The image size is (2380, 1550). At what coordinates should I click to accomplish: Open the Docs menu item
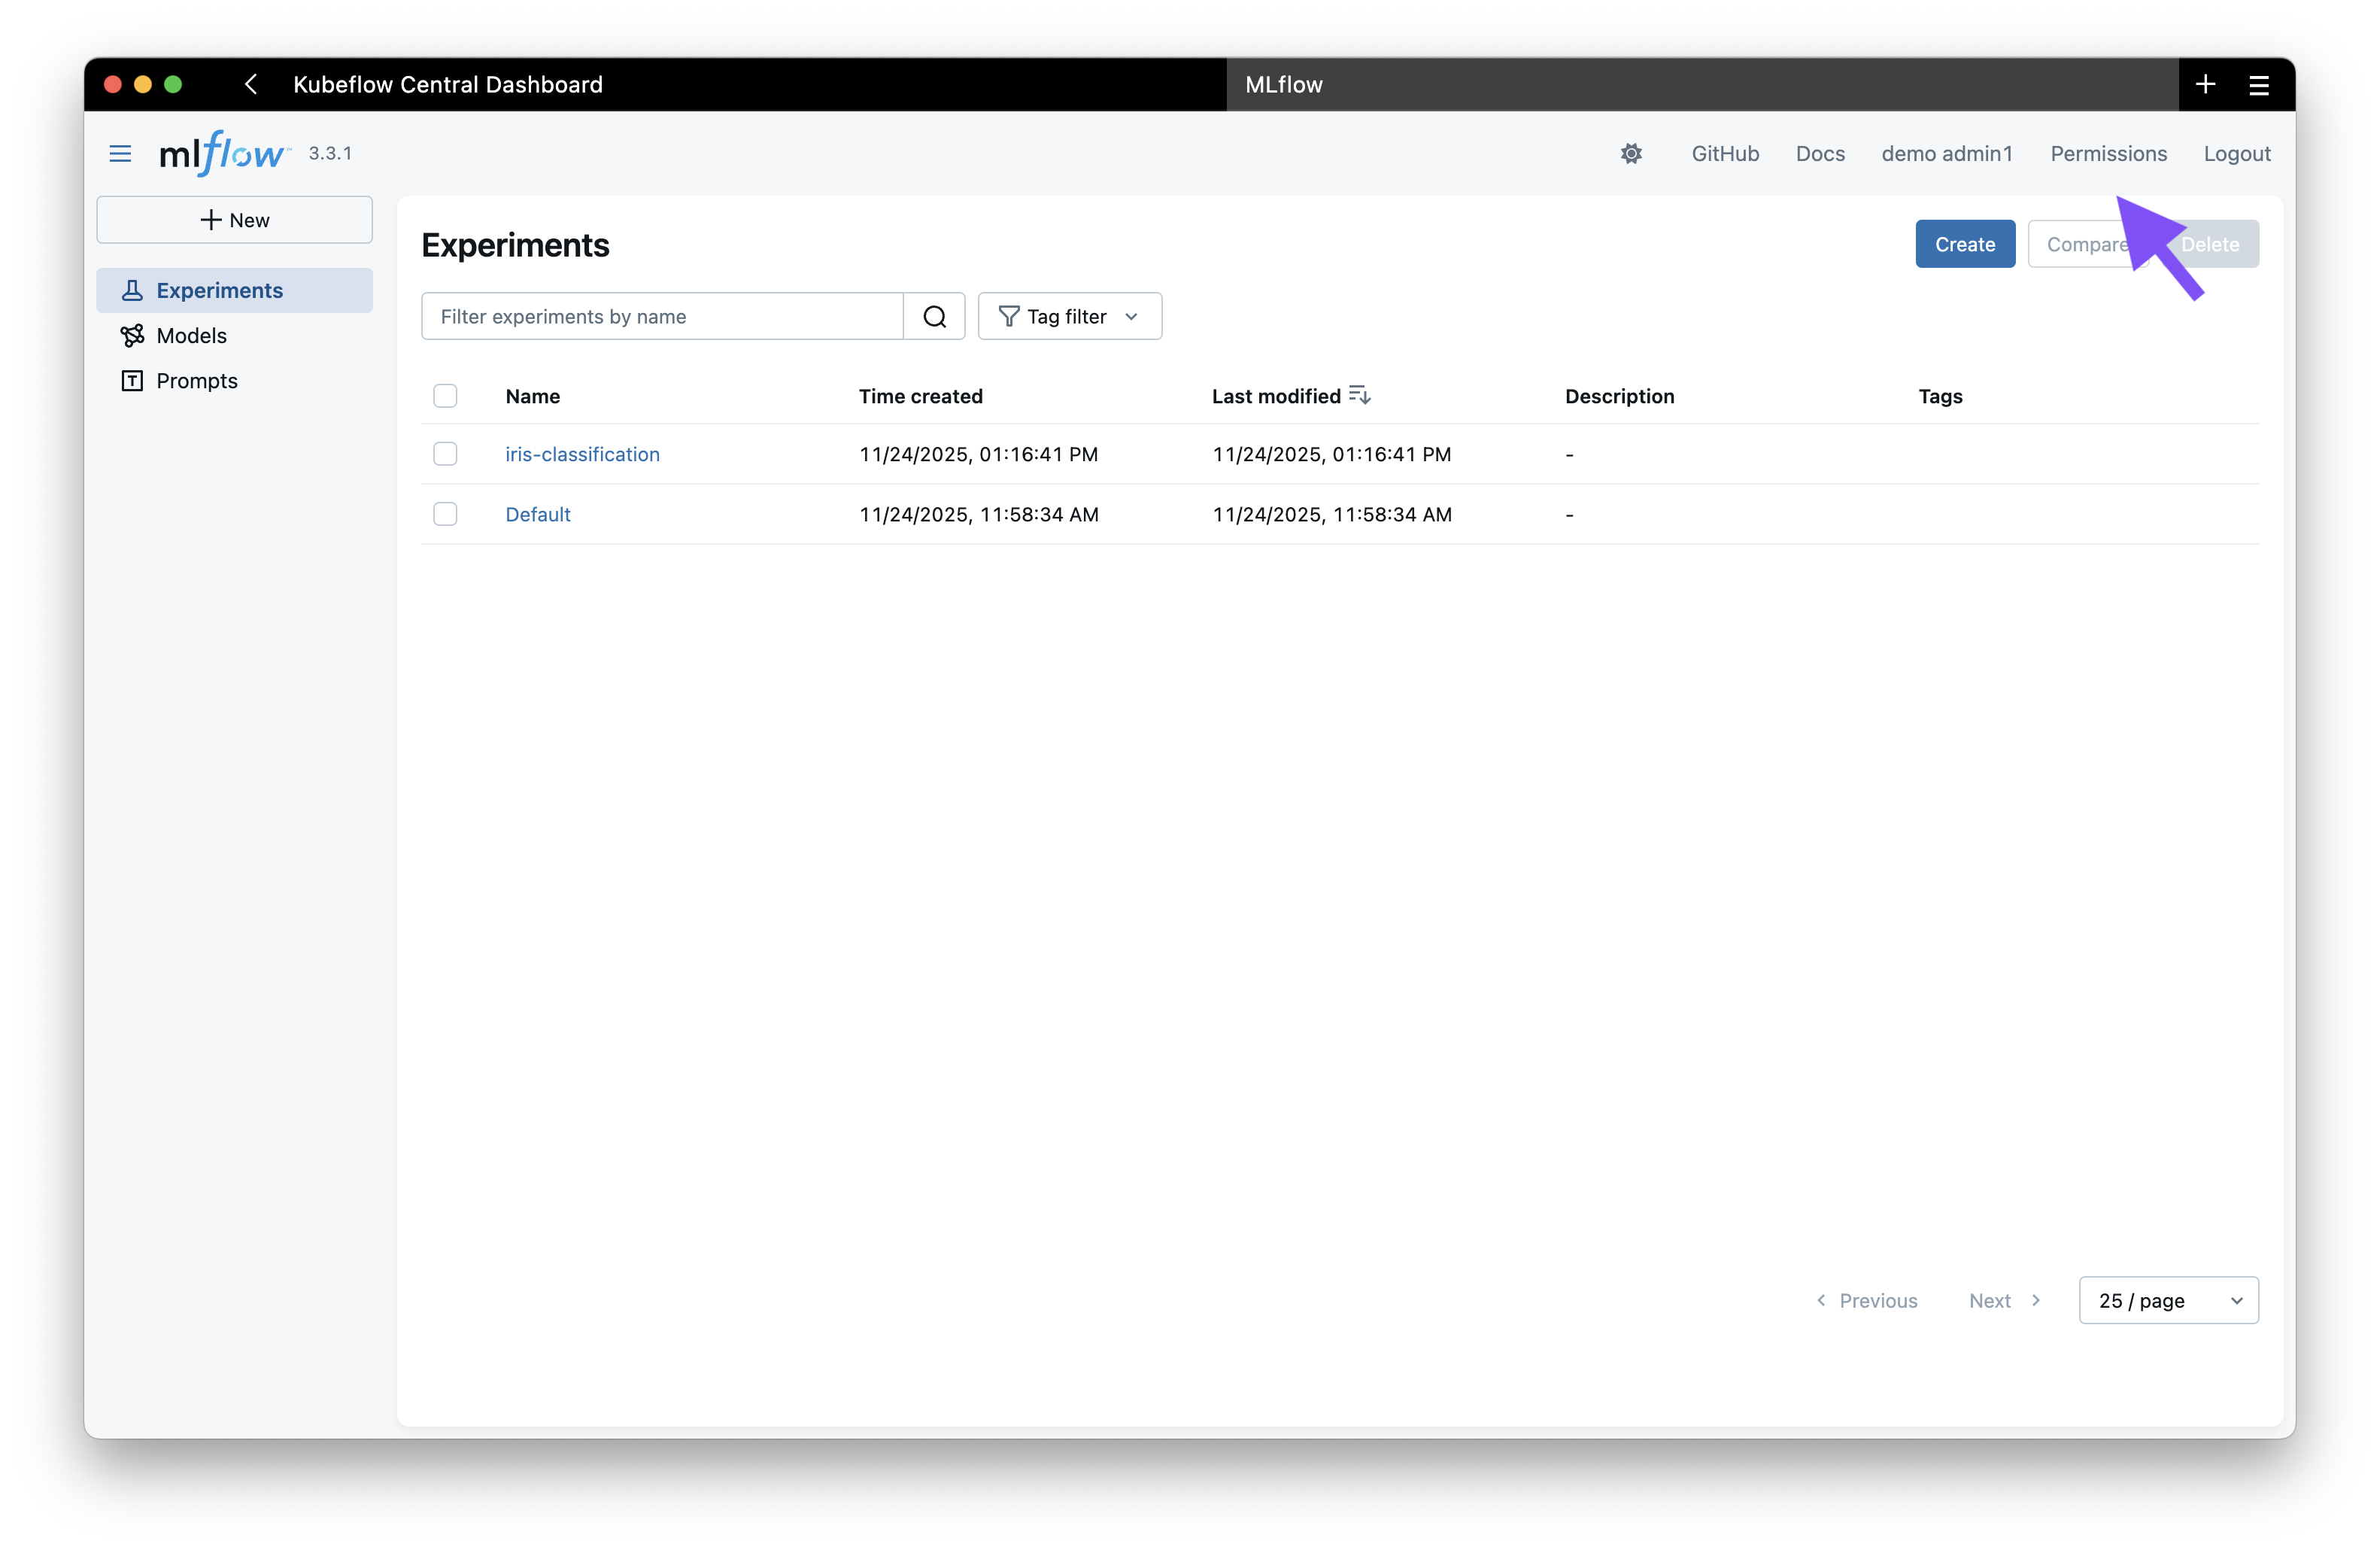coord(1819,153)
